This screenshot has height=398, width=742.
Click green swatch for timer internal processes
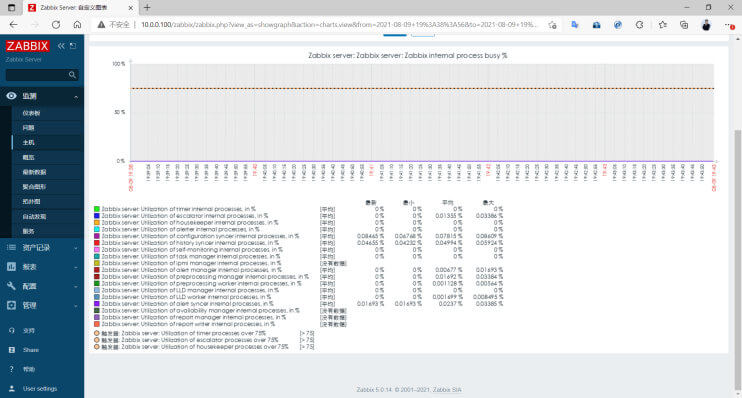[x=97, y=209]
